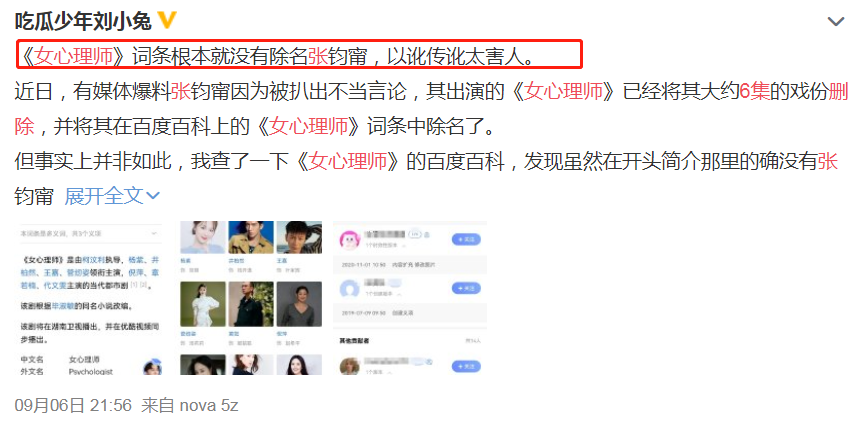
Task: Click top-left actress photo in cast thumbnail
Action: click(x=203, y=237)
